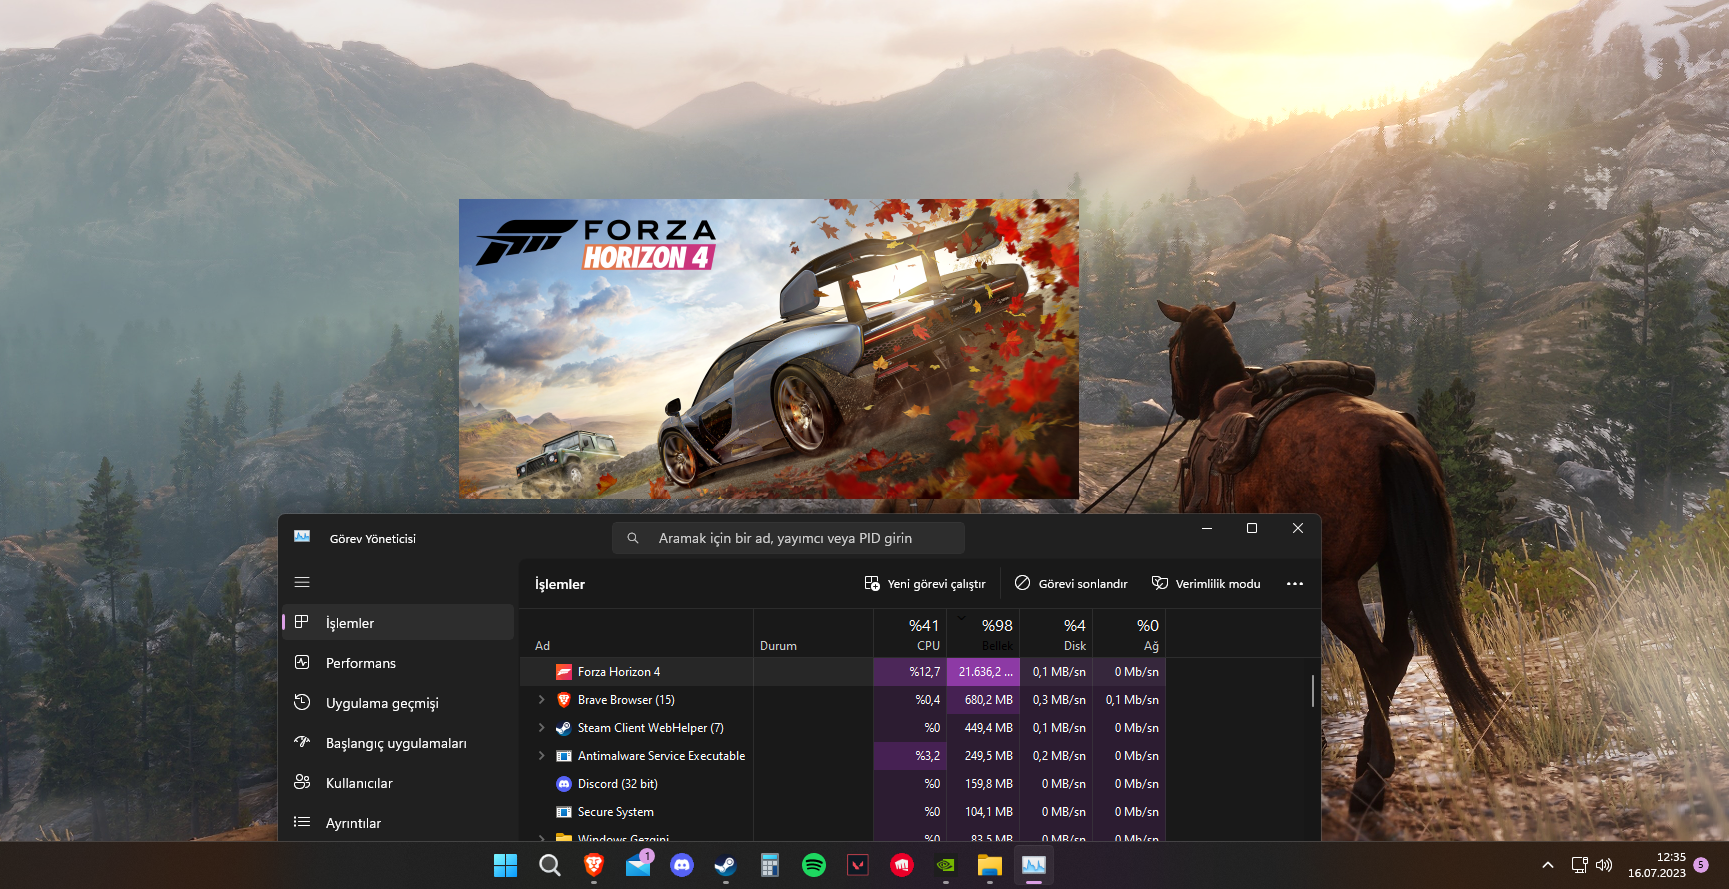Open the Kullanıcılar page

pos(398,783)
